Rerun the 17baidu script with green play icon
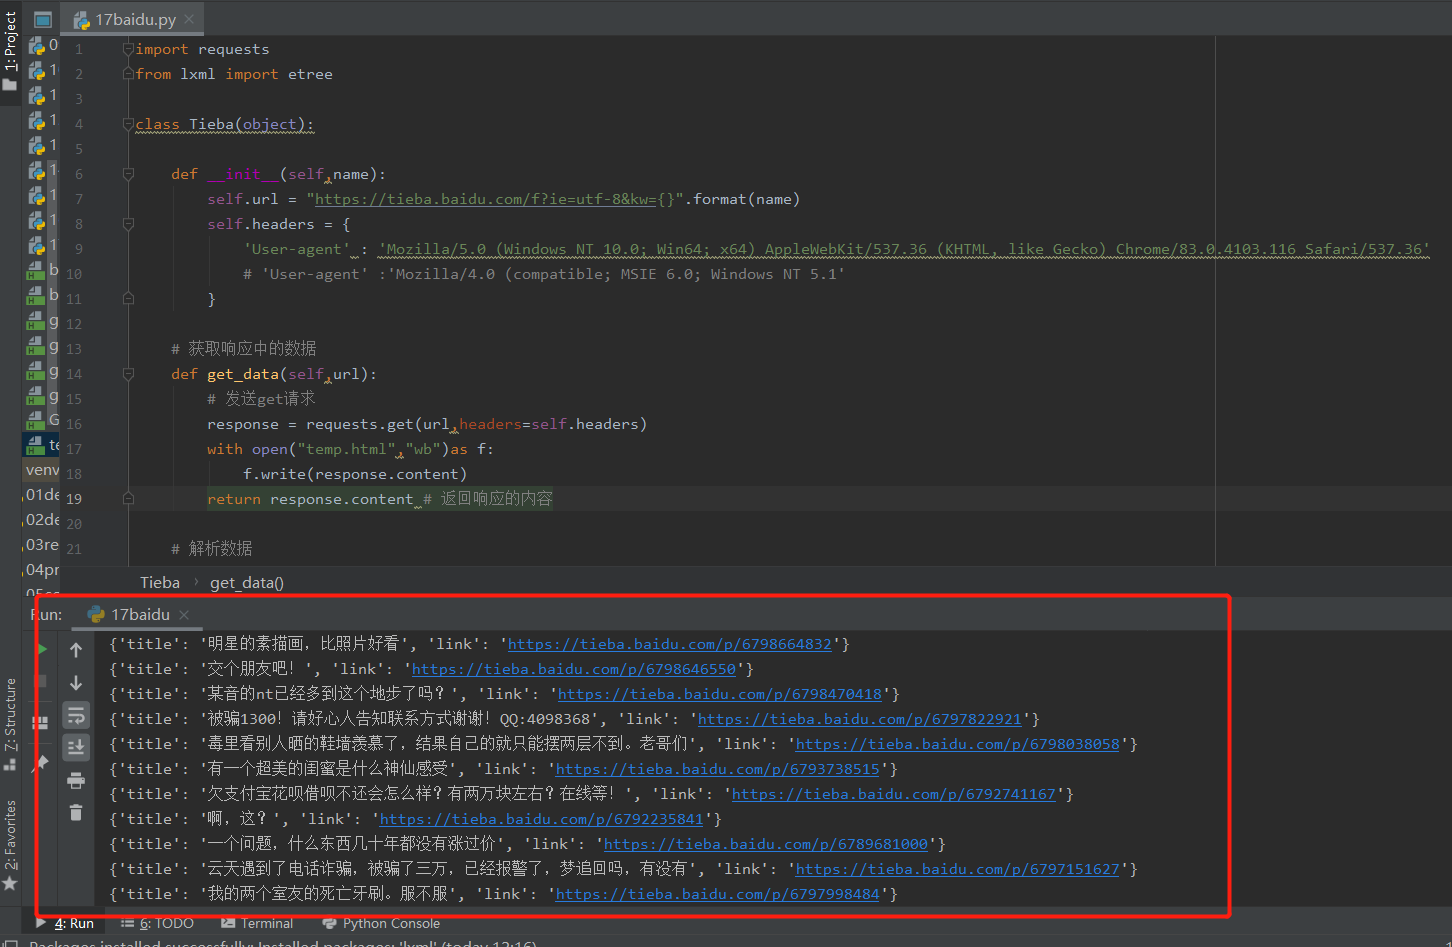The height and width of the screenshot is (947, 1452). pos(42,649)
